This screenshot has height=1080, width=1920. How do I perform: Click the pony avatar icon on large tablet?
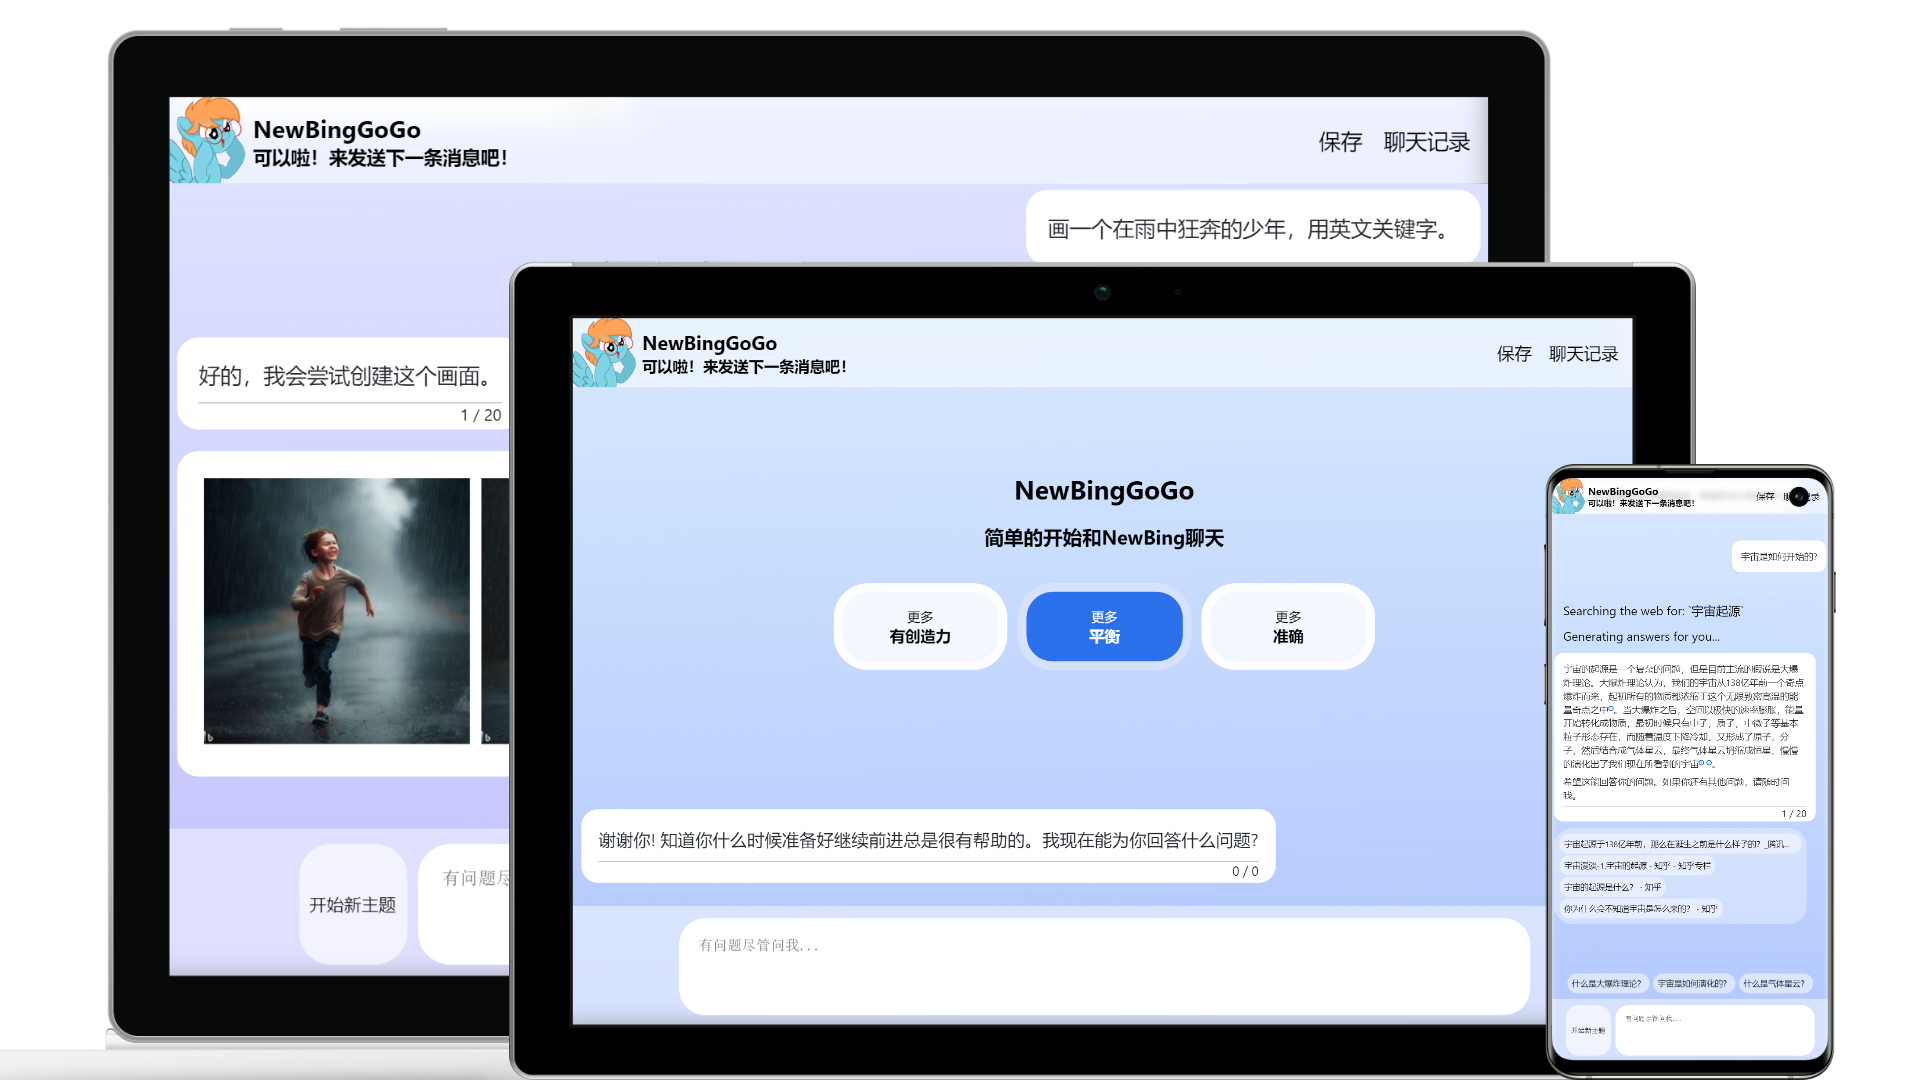click(x=208, y=141)
